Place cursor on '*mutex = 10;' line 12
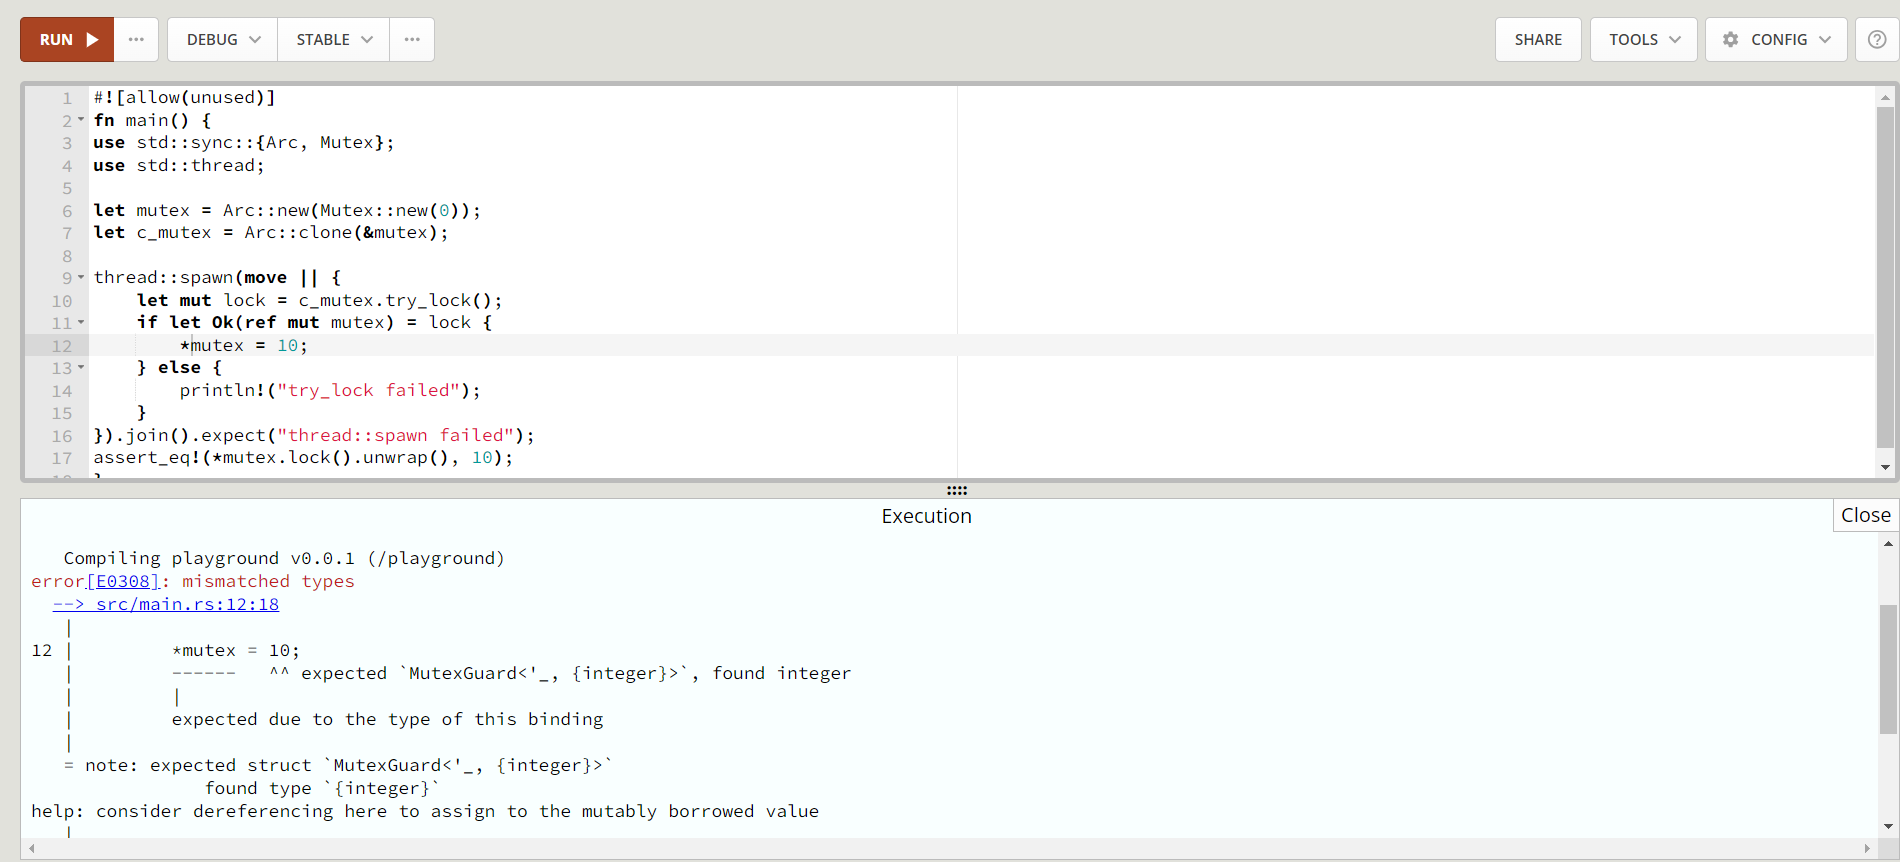The image size is (1900, 862). tap(244, 345)
